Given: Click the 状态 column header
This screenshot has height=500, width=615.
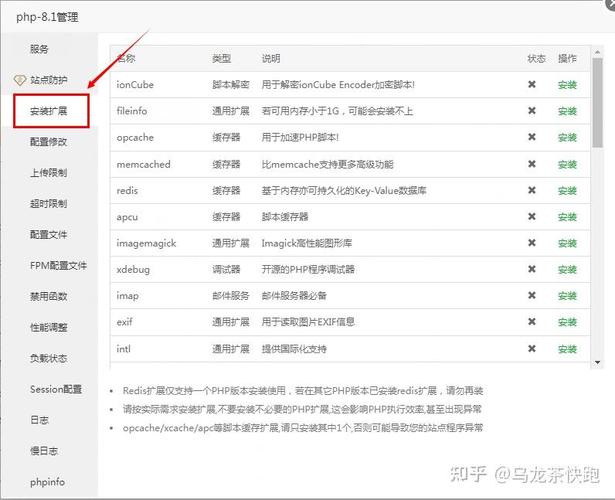Looking at the screenshot, I should pos(537,58).
